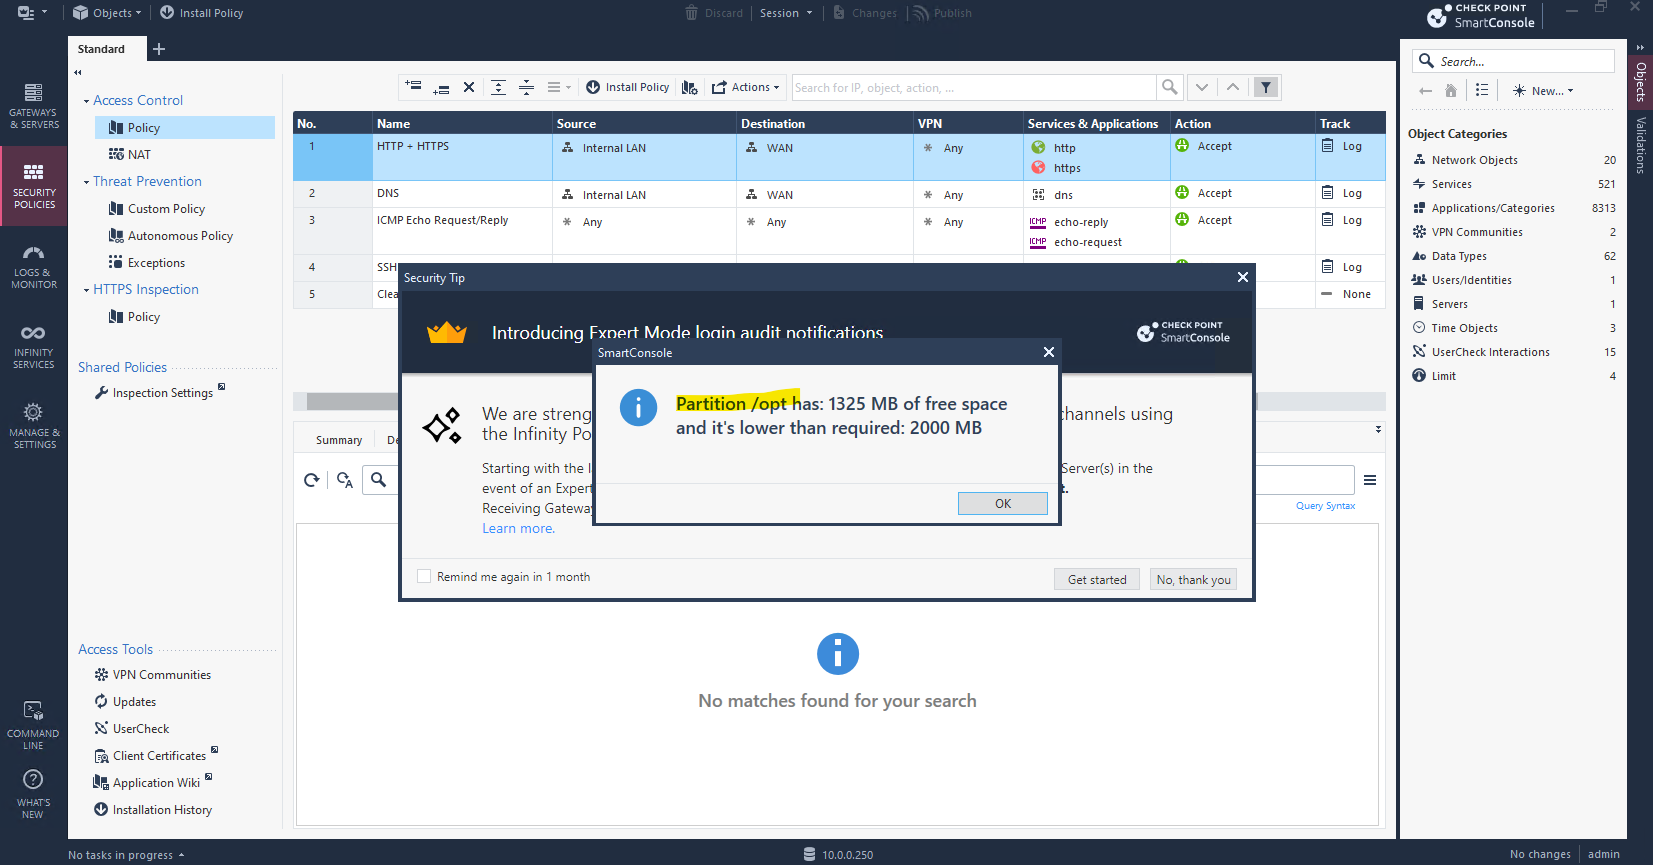
Task: Open the Logs & Monitor view
Action: click(34, 267)
